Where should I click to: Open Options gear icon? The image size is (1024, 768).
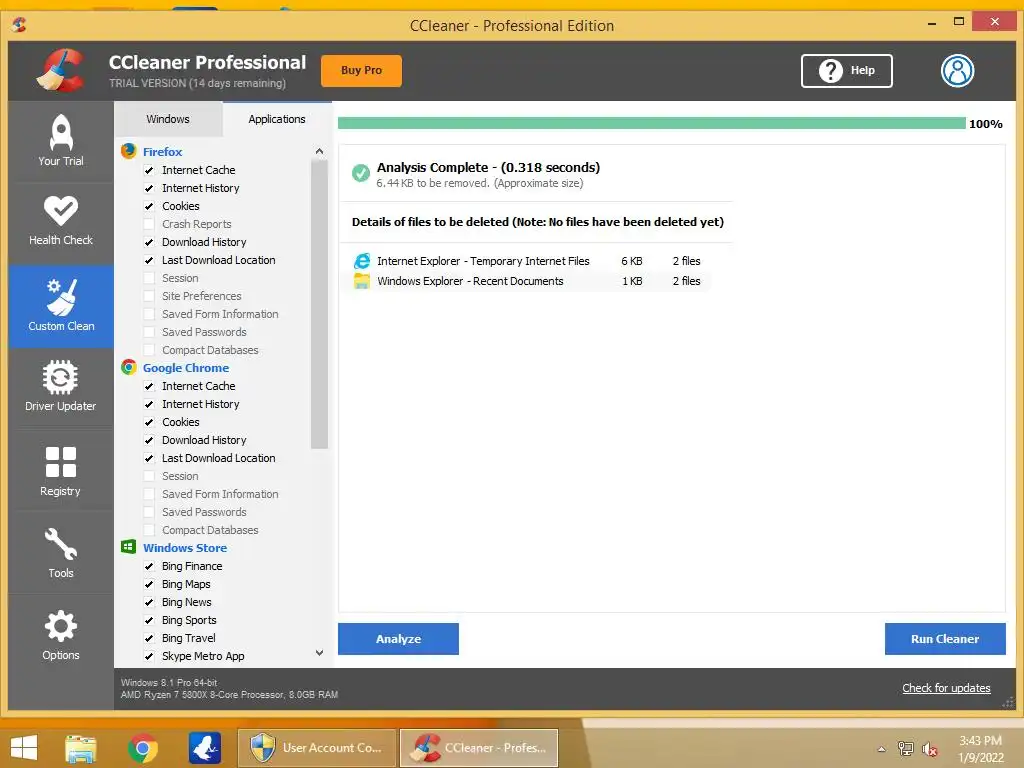click(61, 635)
